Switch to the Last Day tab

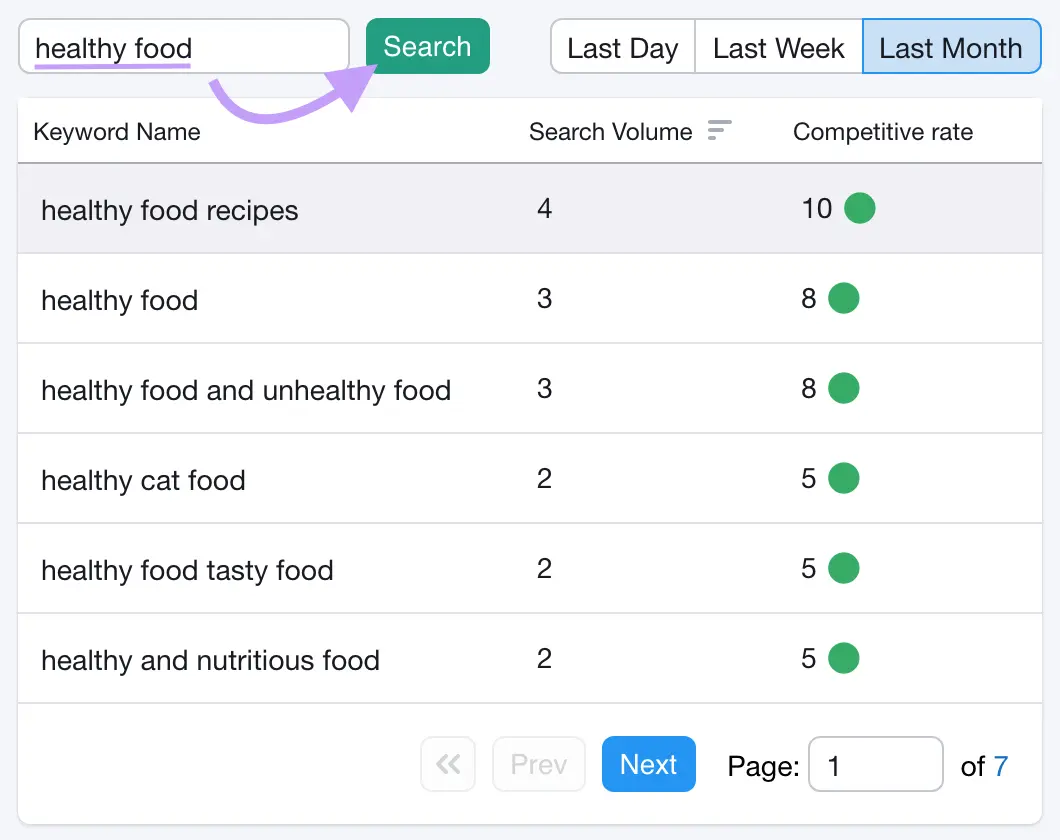622,46
